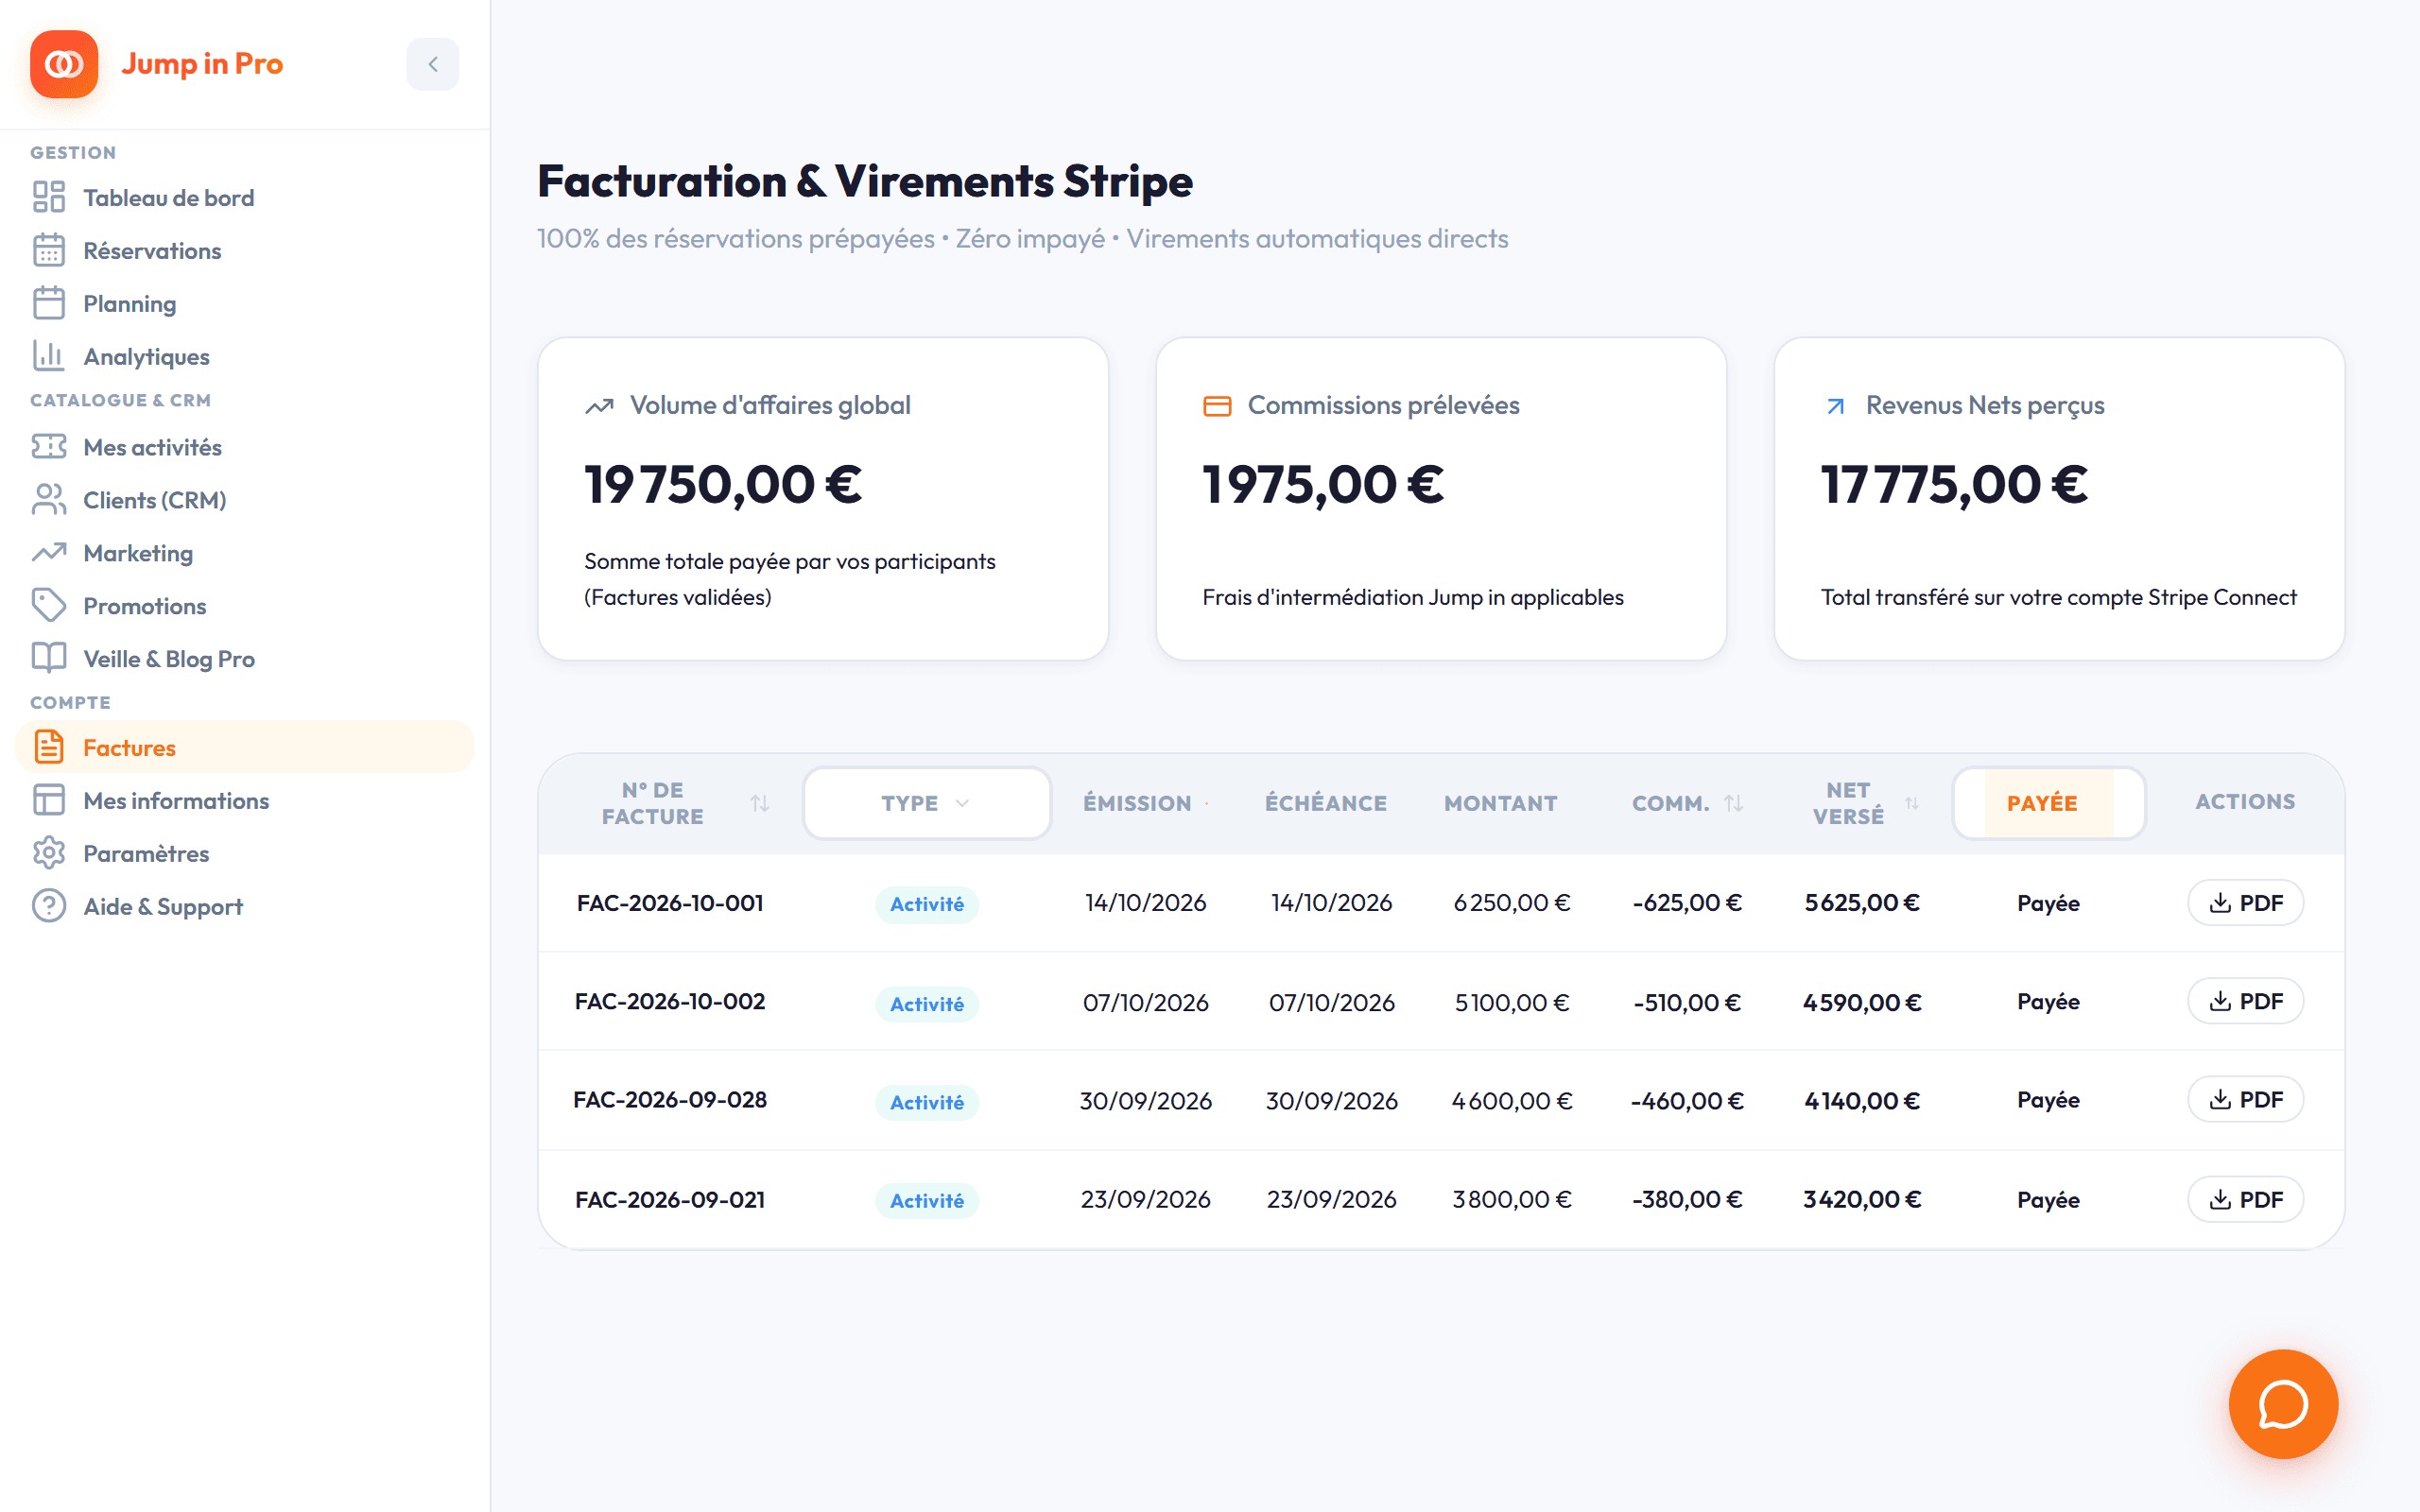The width and height of the screenshot is (2420, 1512).
Task: Select the Mes informations menu item
Action: [x=245, y=800]
